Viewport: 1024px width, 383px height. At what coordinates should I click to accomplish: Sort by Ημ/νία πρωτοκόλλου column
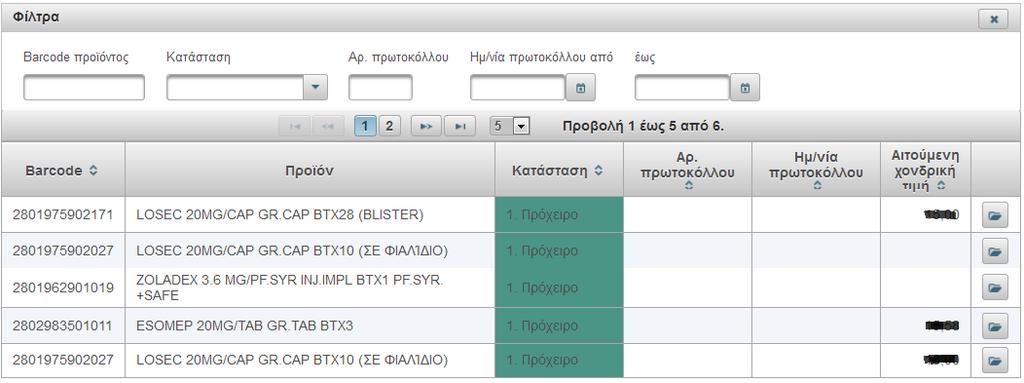click(817, 186)
